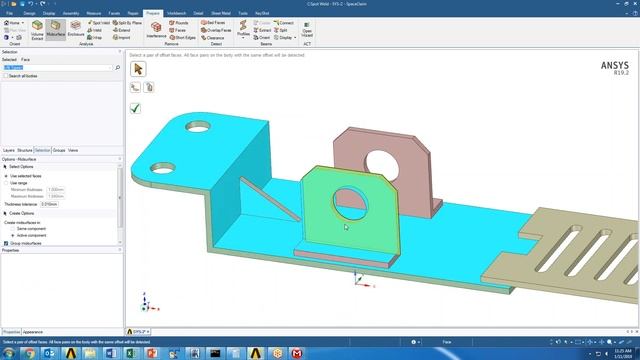640x360 pixels.
Task: Select the Rounds removal tool
Action: [x=179, y=23]
